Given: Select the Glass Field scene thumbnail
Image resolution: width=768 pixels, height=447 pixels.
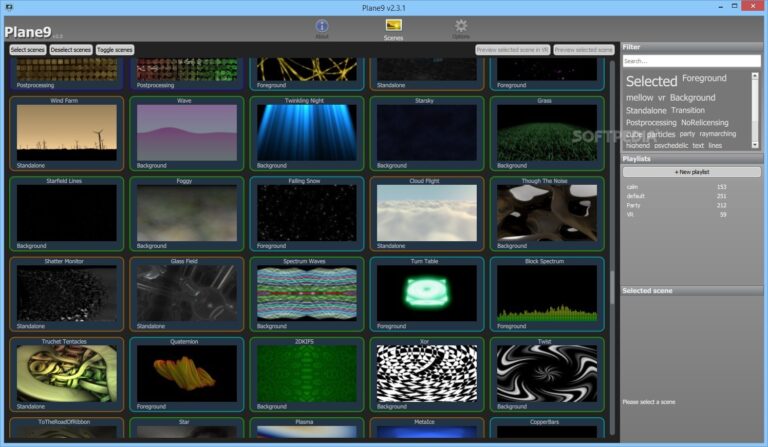Looking at the screenshot, I should tap(187, 294).
